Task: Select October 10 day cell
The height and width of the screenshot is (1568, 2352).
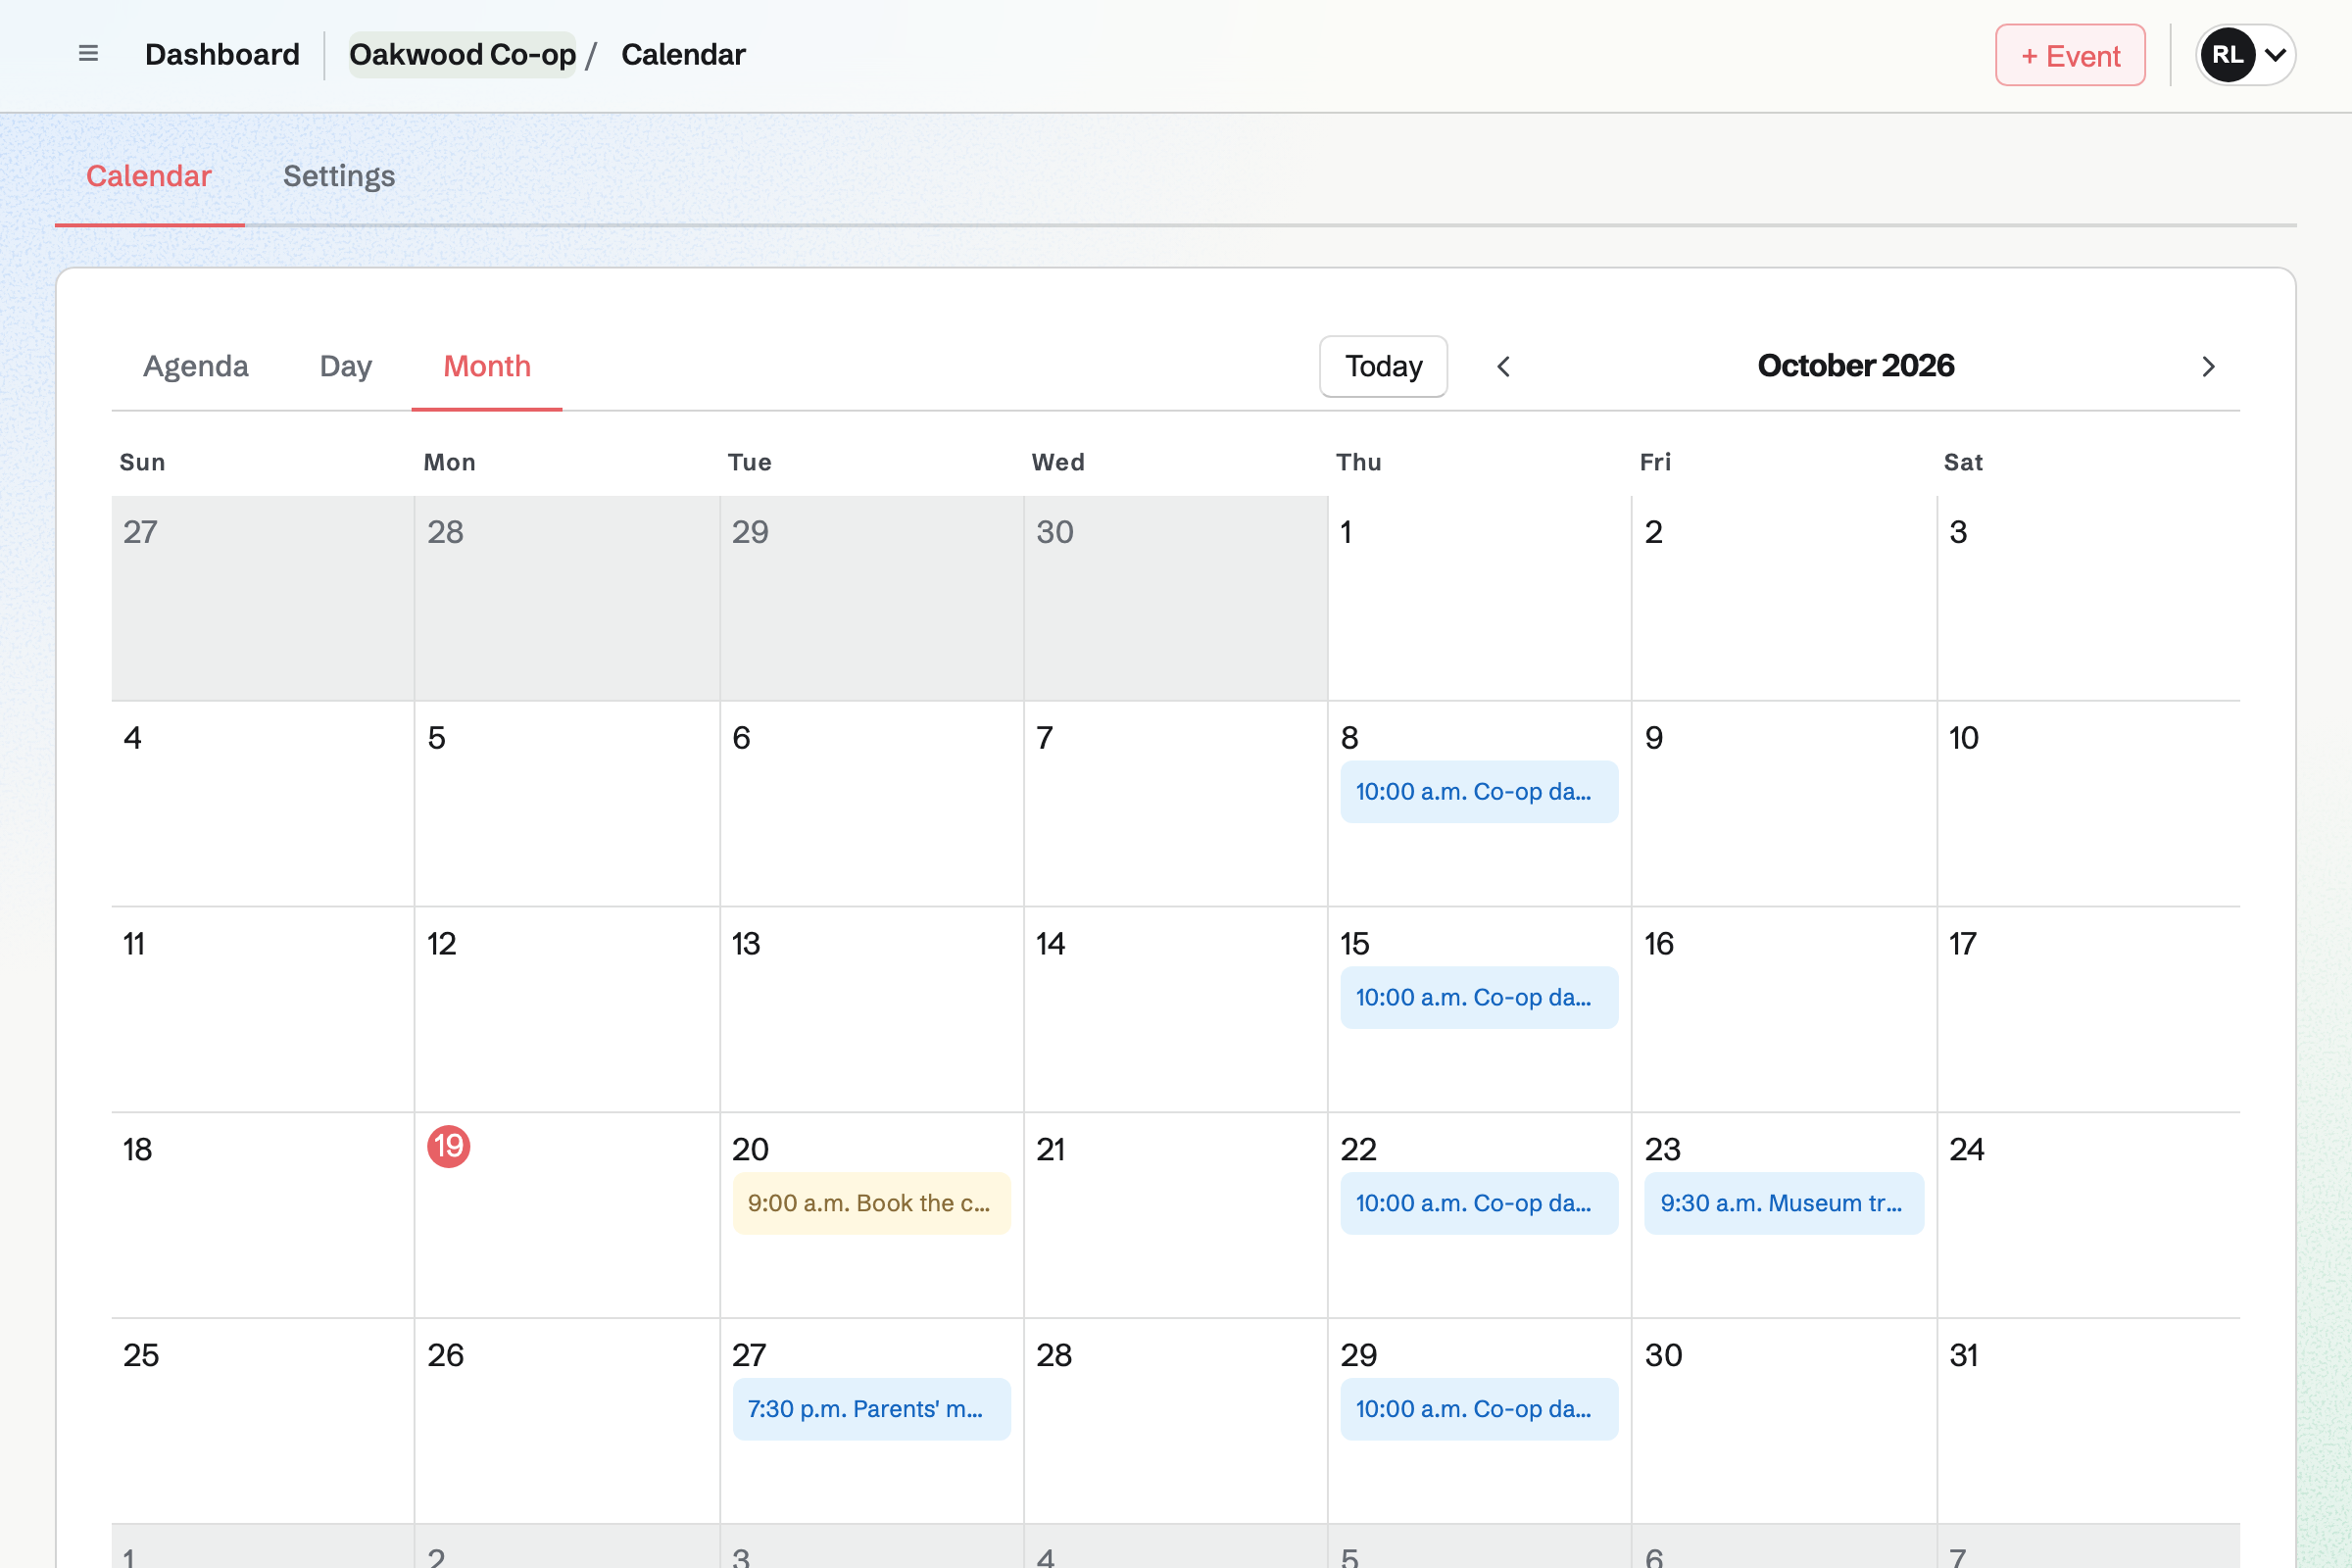Action: click(x=2088, y=804)
